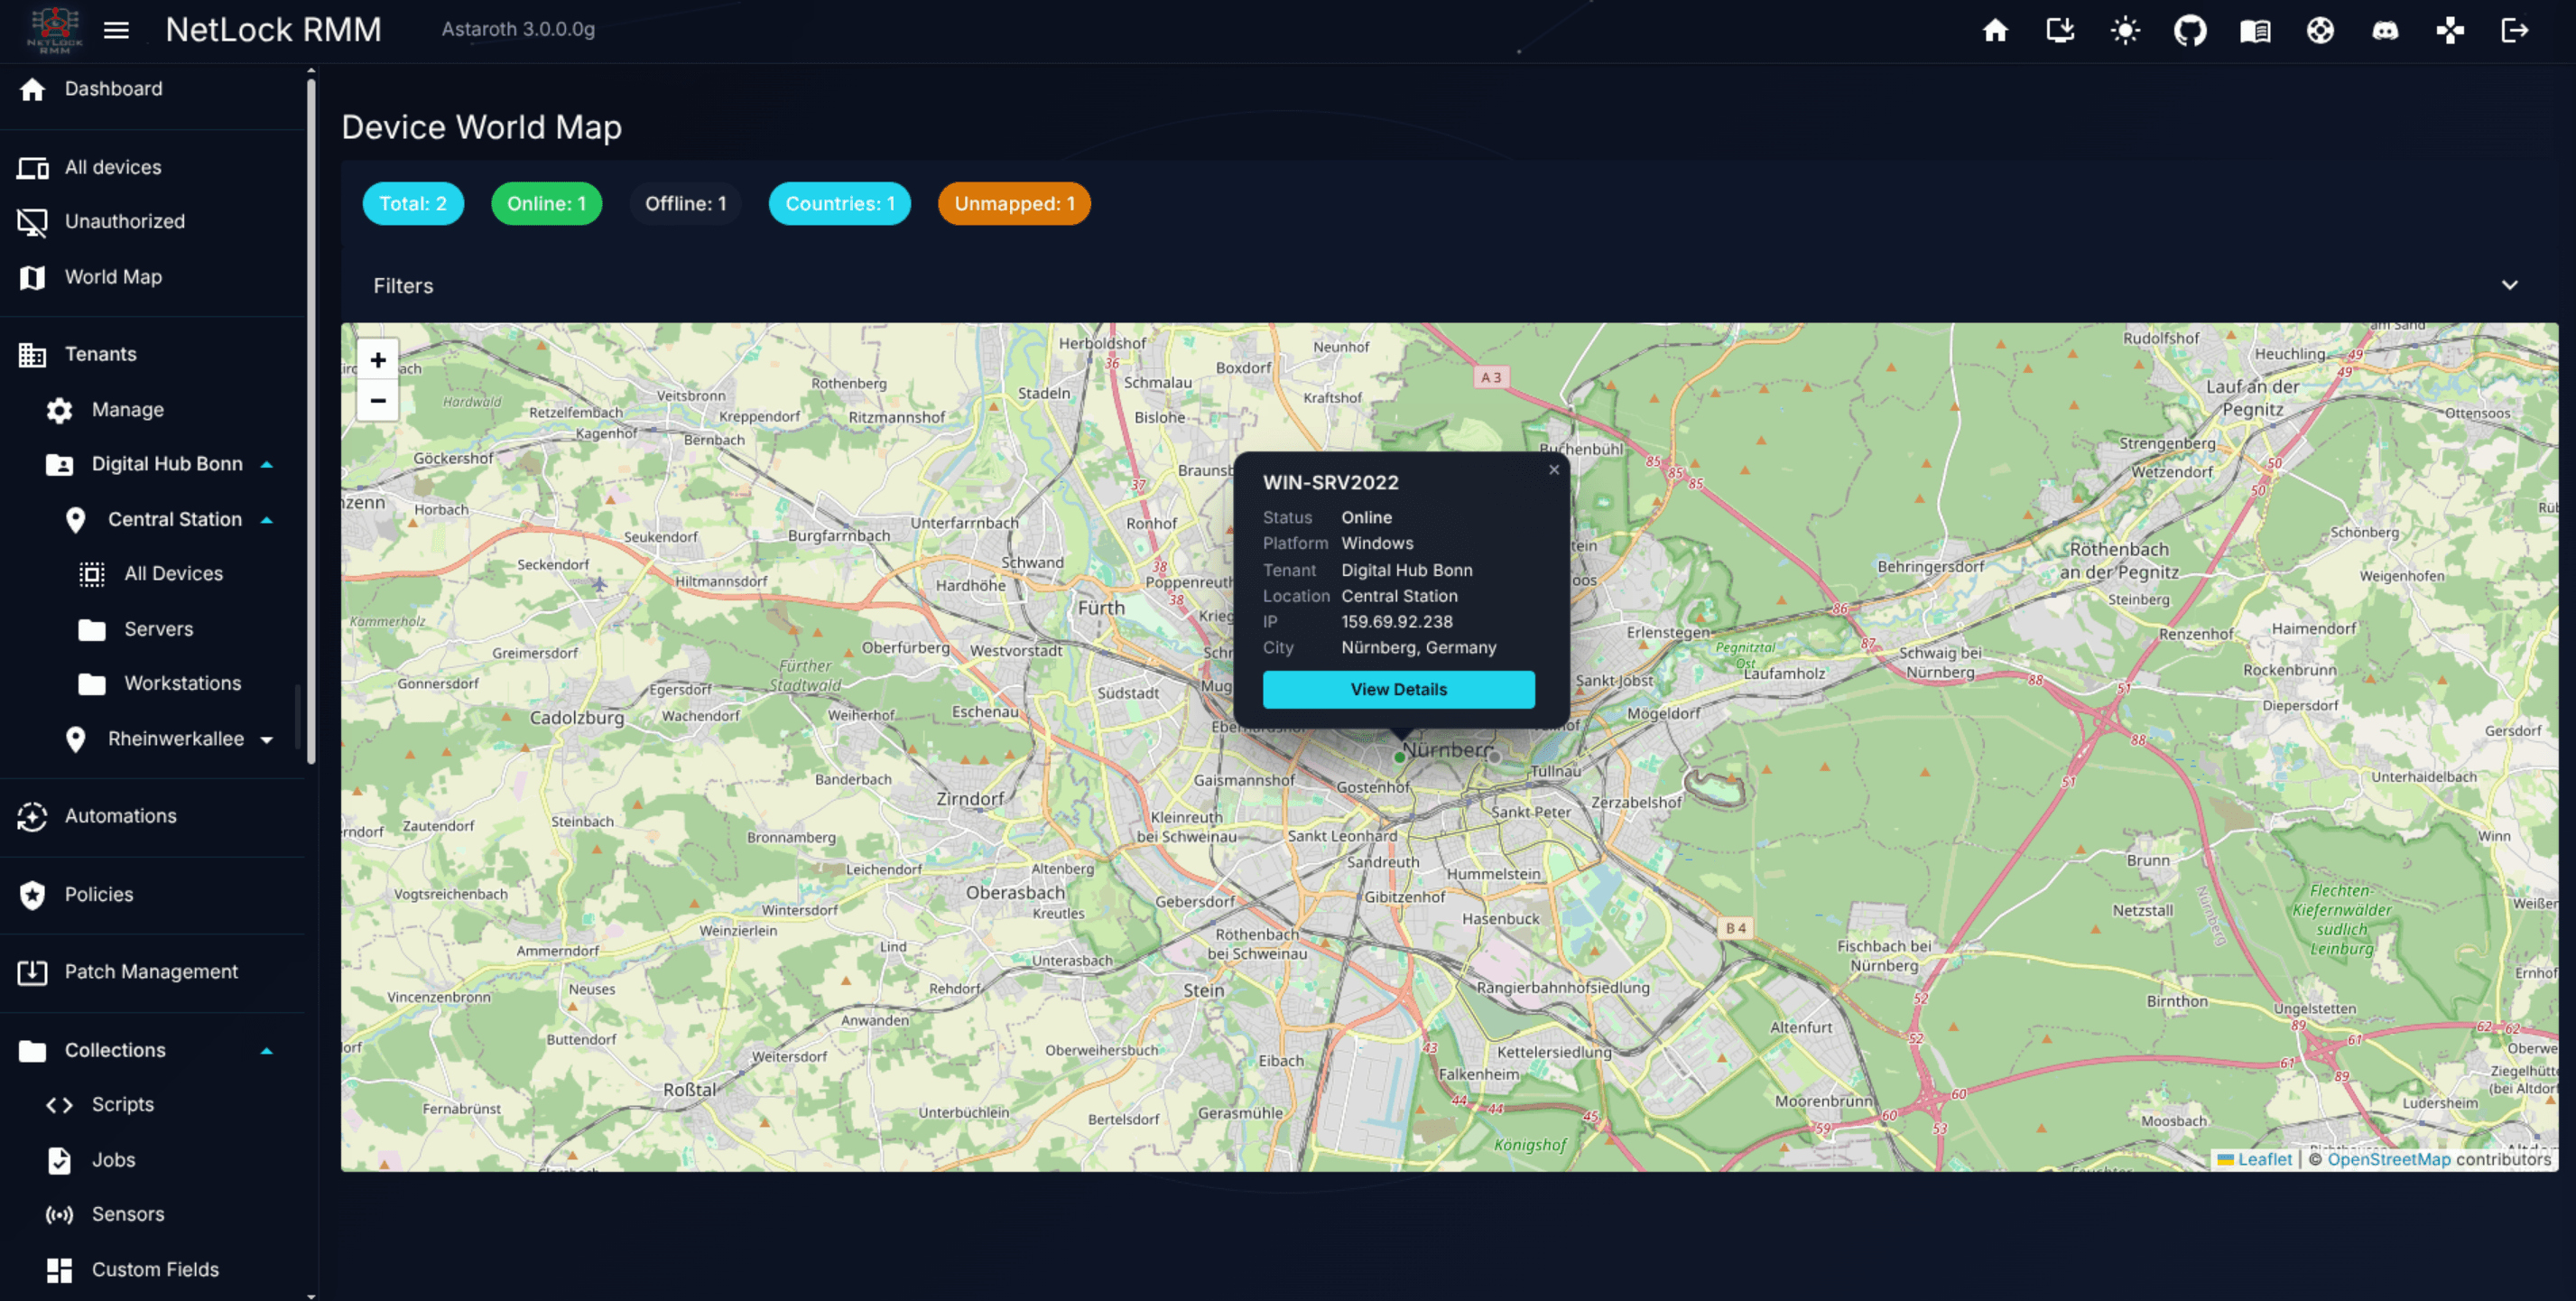Click the Rheinwerkallee location pin icon
2576x1301 pixels.
75,740
